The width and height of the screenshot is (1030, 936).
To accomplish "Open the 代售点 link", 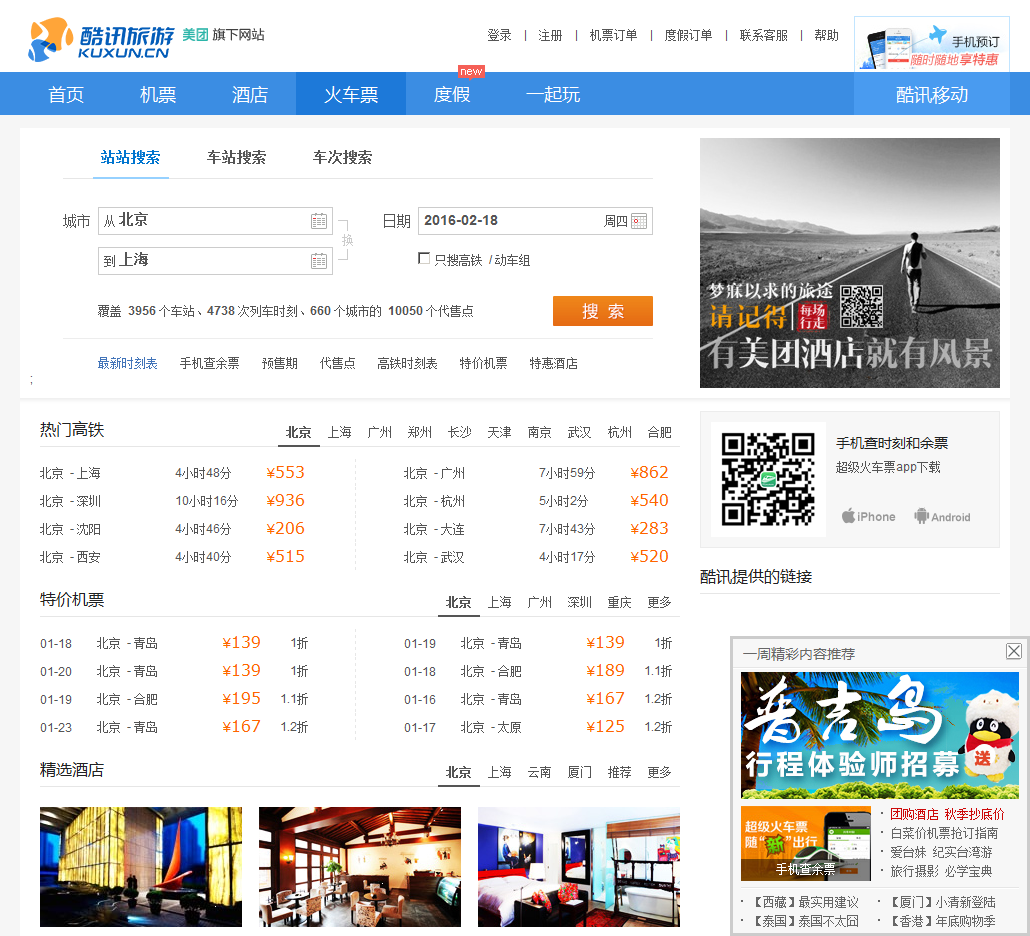I will point(338,363).
